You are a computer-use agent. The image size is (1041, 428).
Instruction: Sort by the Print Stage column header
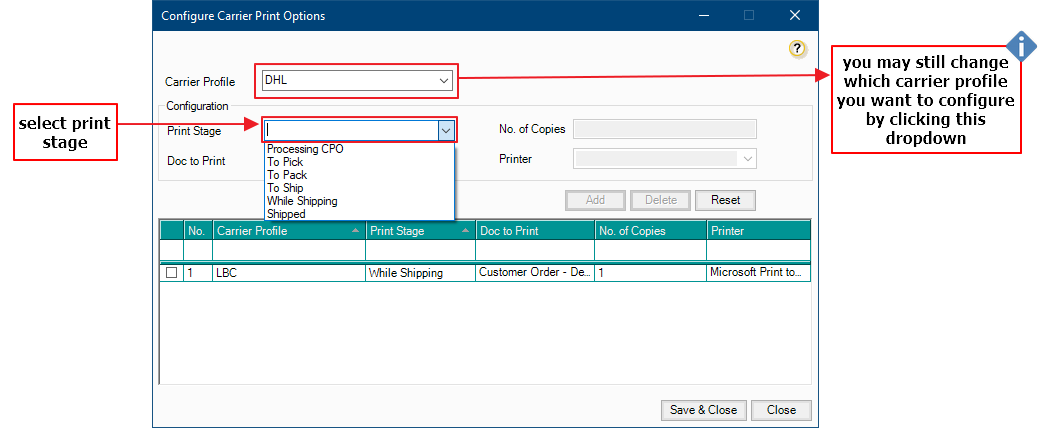tap(420, 231)
